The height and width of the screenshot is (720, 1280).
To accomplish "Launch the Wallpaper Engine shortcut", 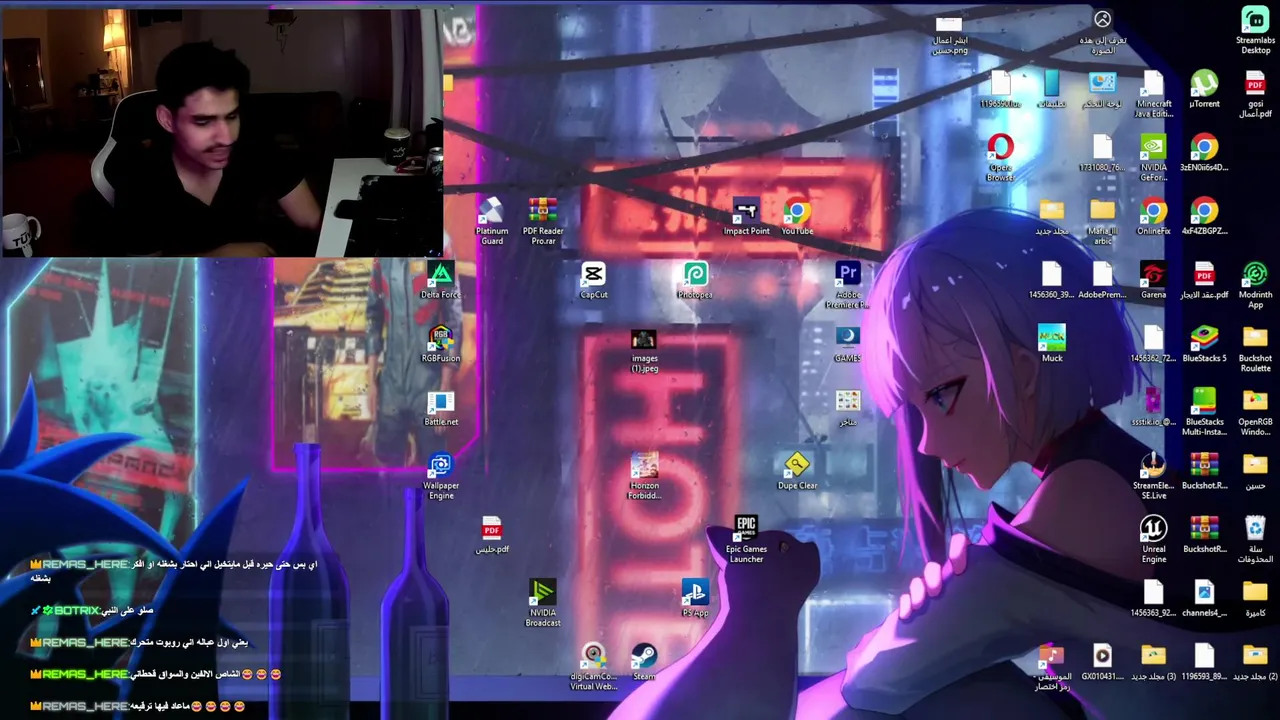I will click(441, 476).
